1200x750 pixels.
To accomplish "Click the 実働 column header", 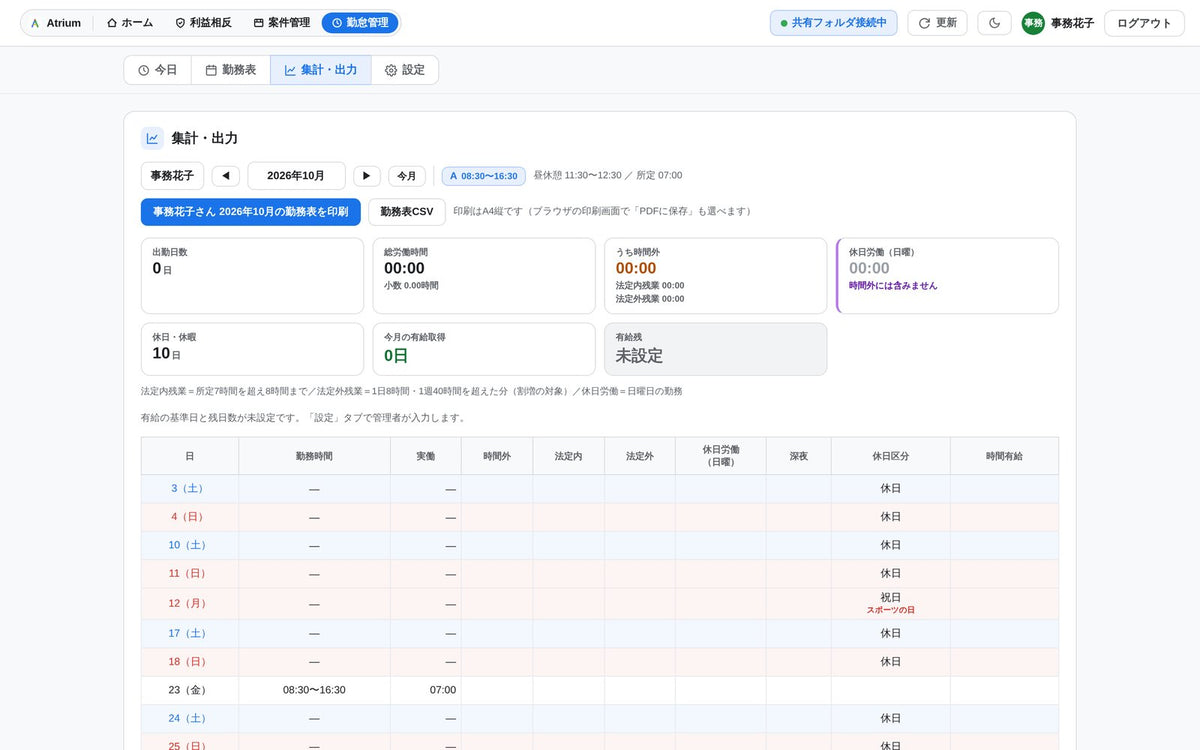I will pyautogui.click(x=426, y=456).
